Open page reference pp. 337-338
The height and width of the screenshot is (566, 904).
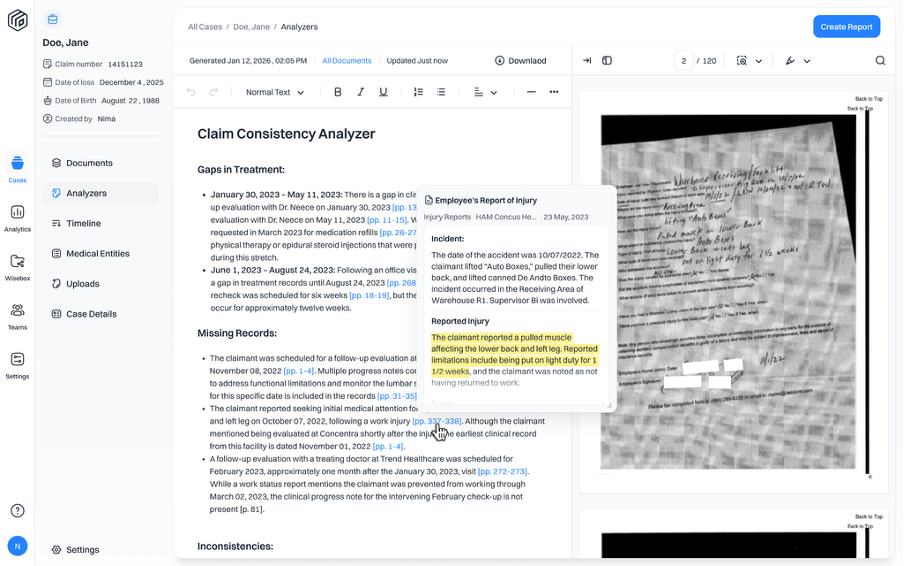[436, 421]
